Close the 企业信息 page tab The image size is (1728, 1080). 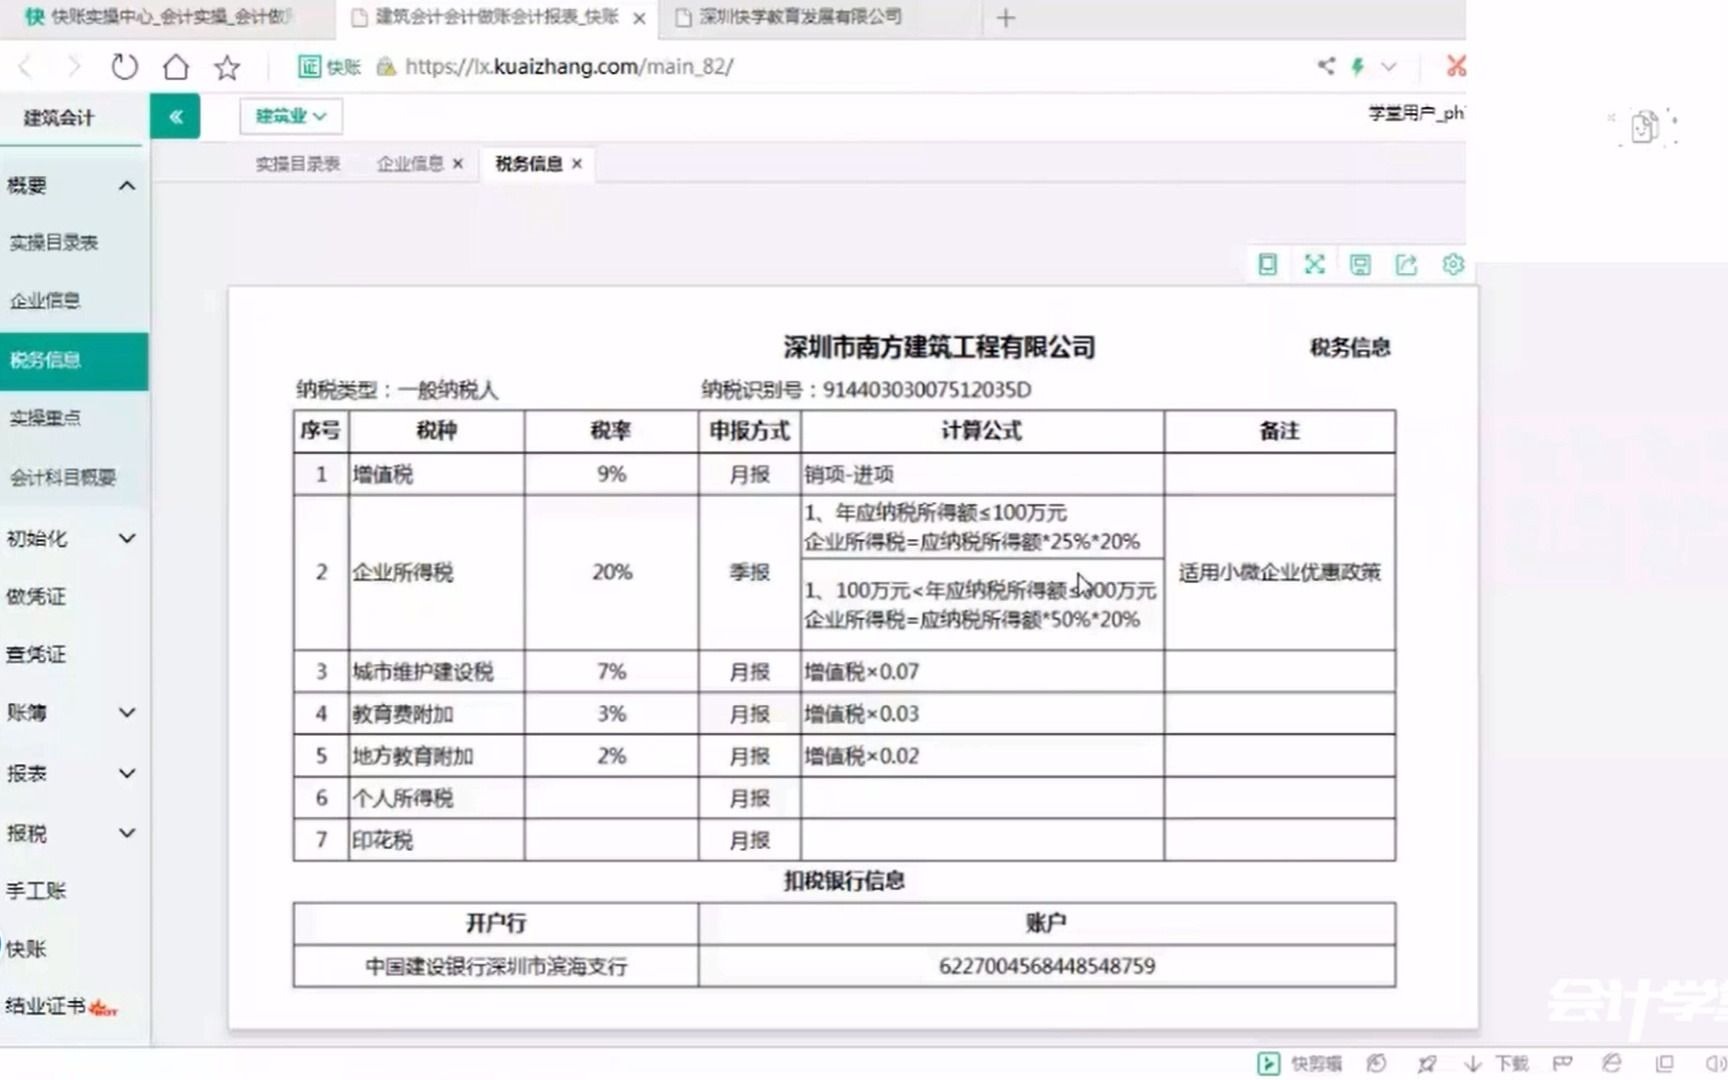(x=458, y=164)
